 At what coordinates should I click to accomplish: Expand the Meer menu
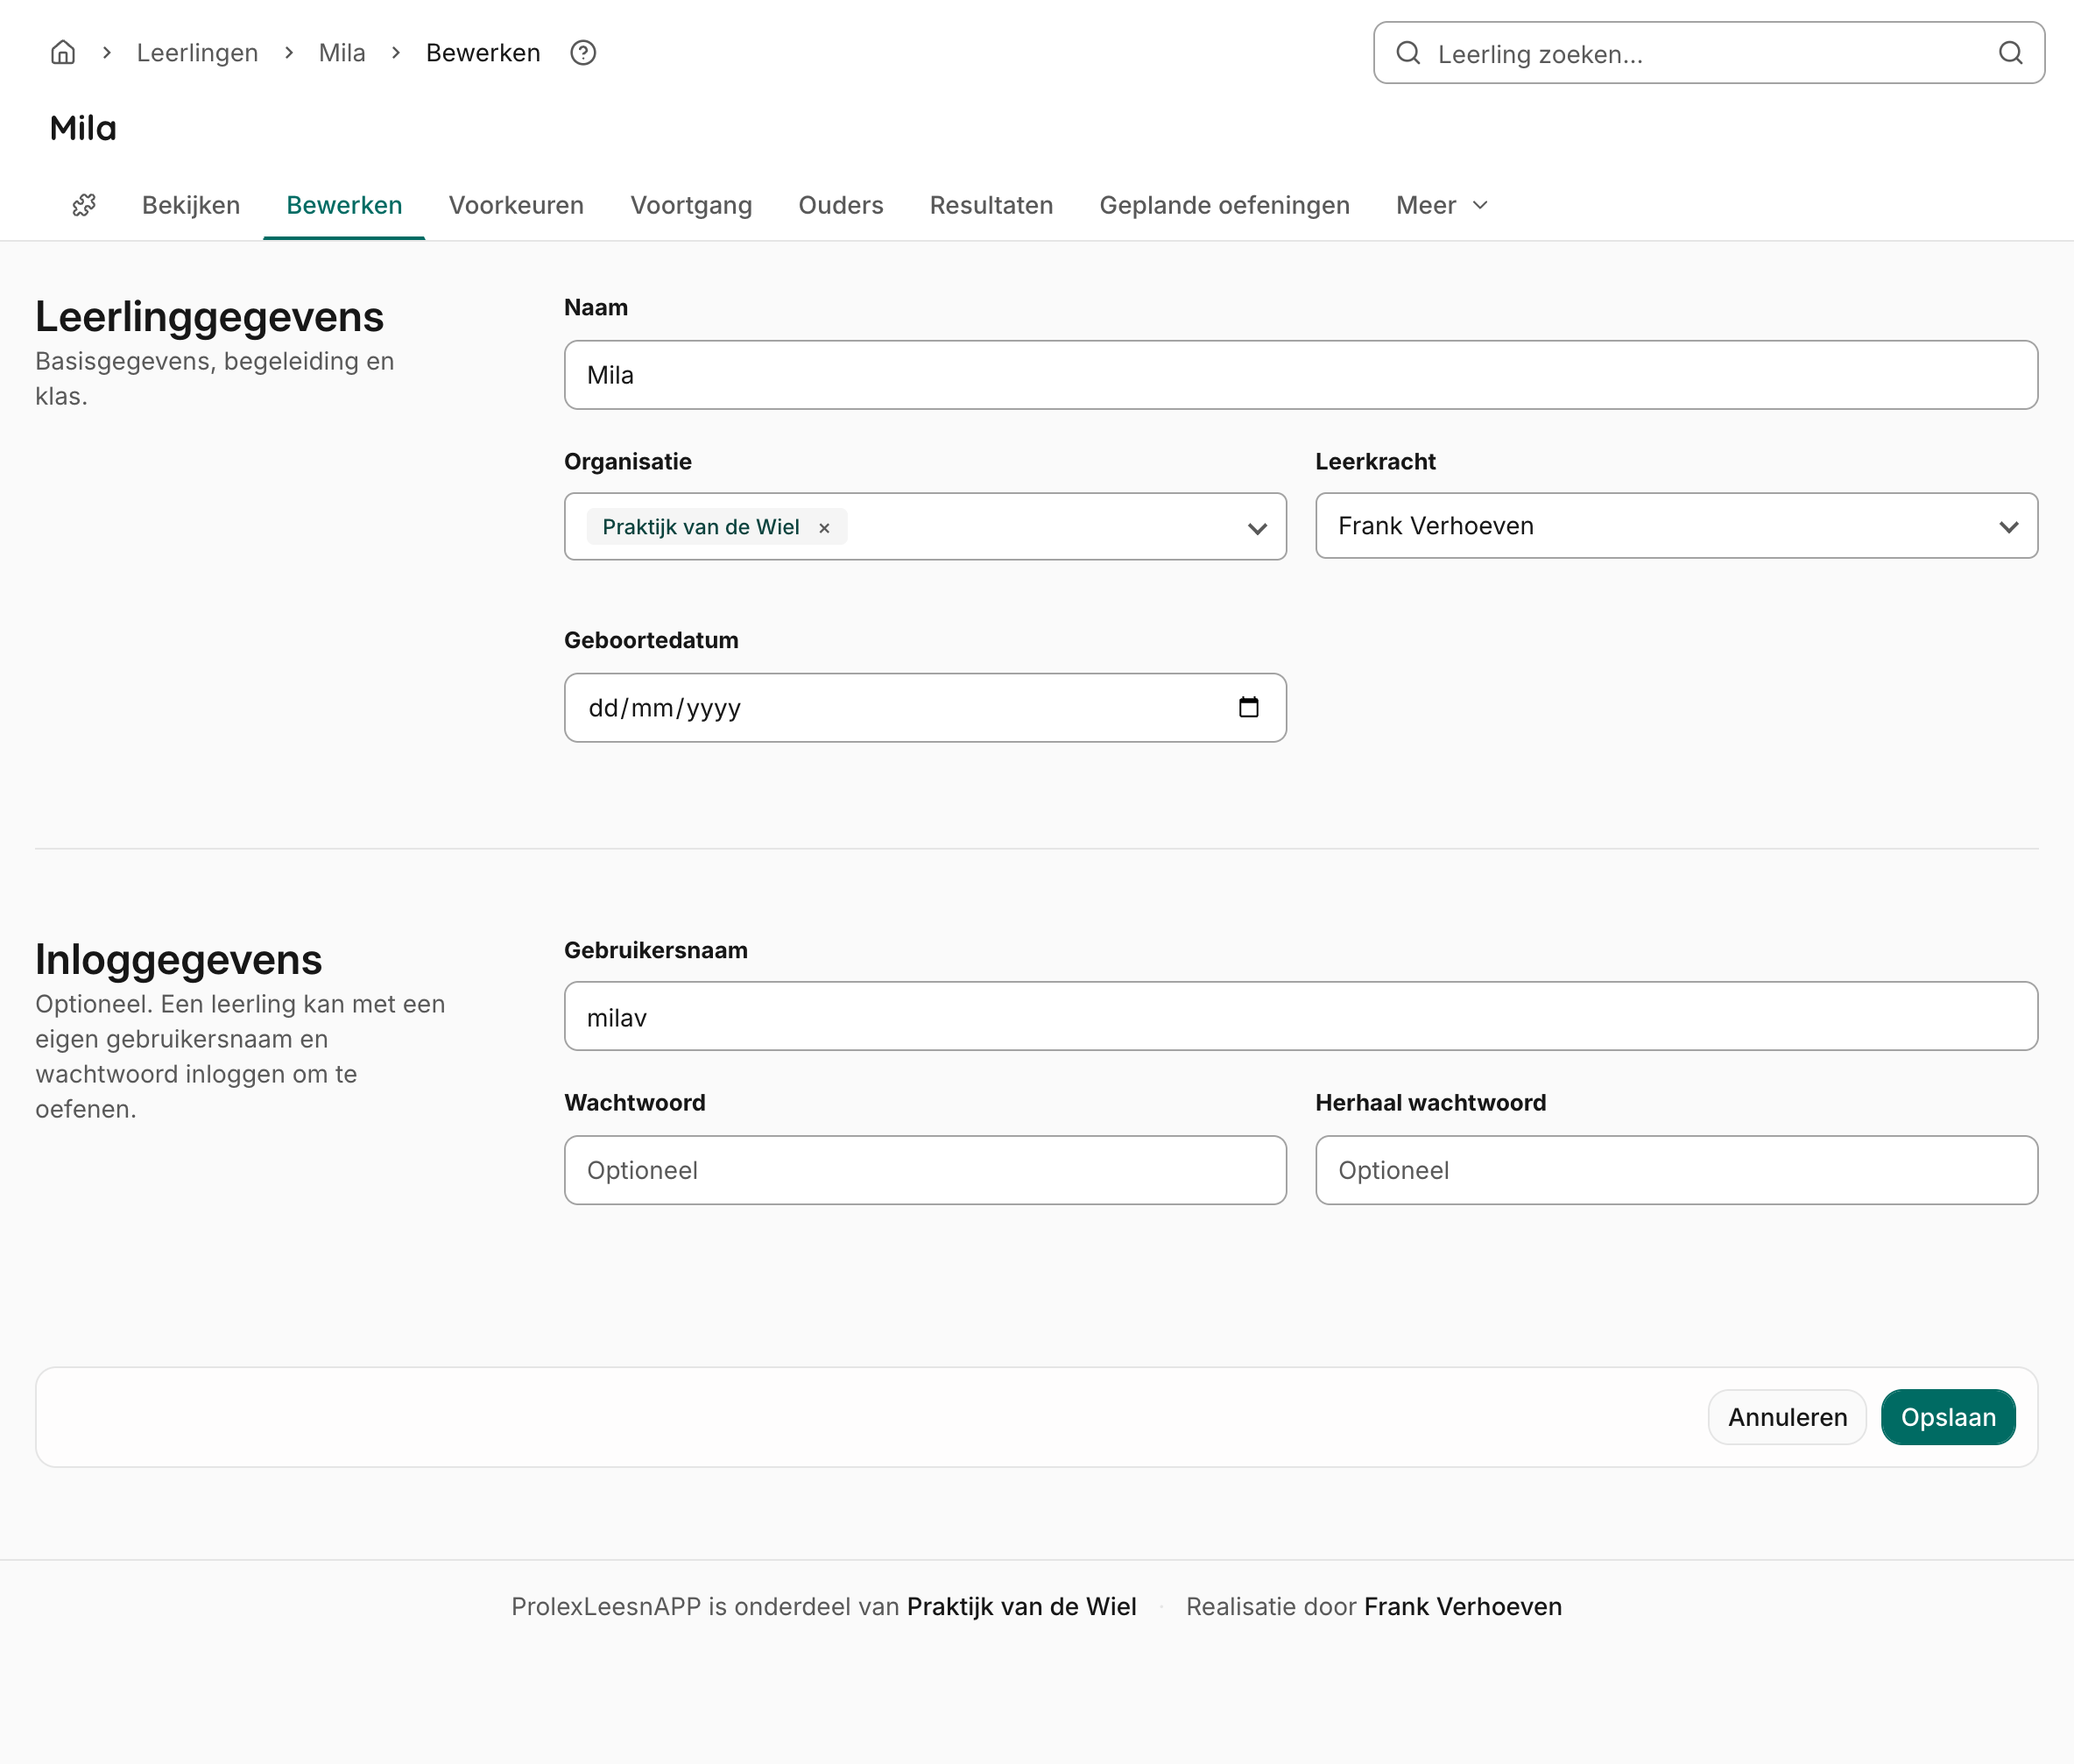(1442, 205)
